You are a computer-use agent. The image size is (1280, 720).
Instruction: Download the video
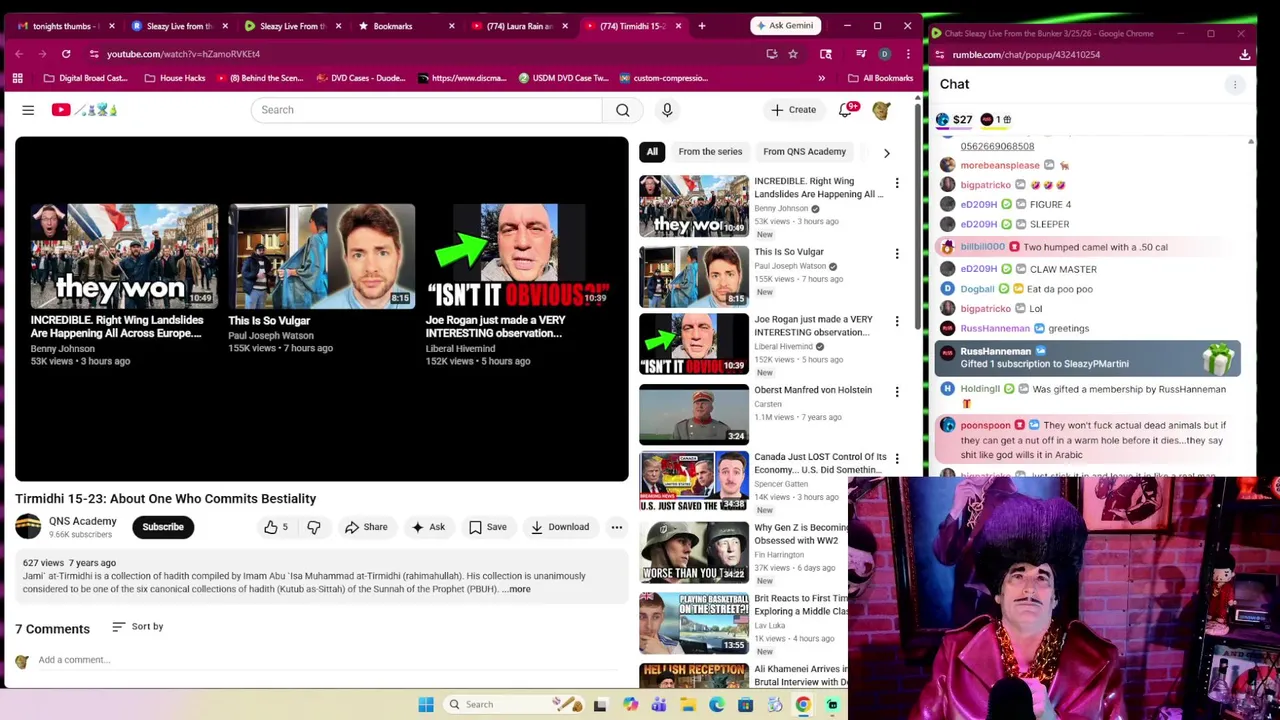point(560,527)
